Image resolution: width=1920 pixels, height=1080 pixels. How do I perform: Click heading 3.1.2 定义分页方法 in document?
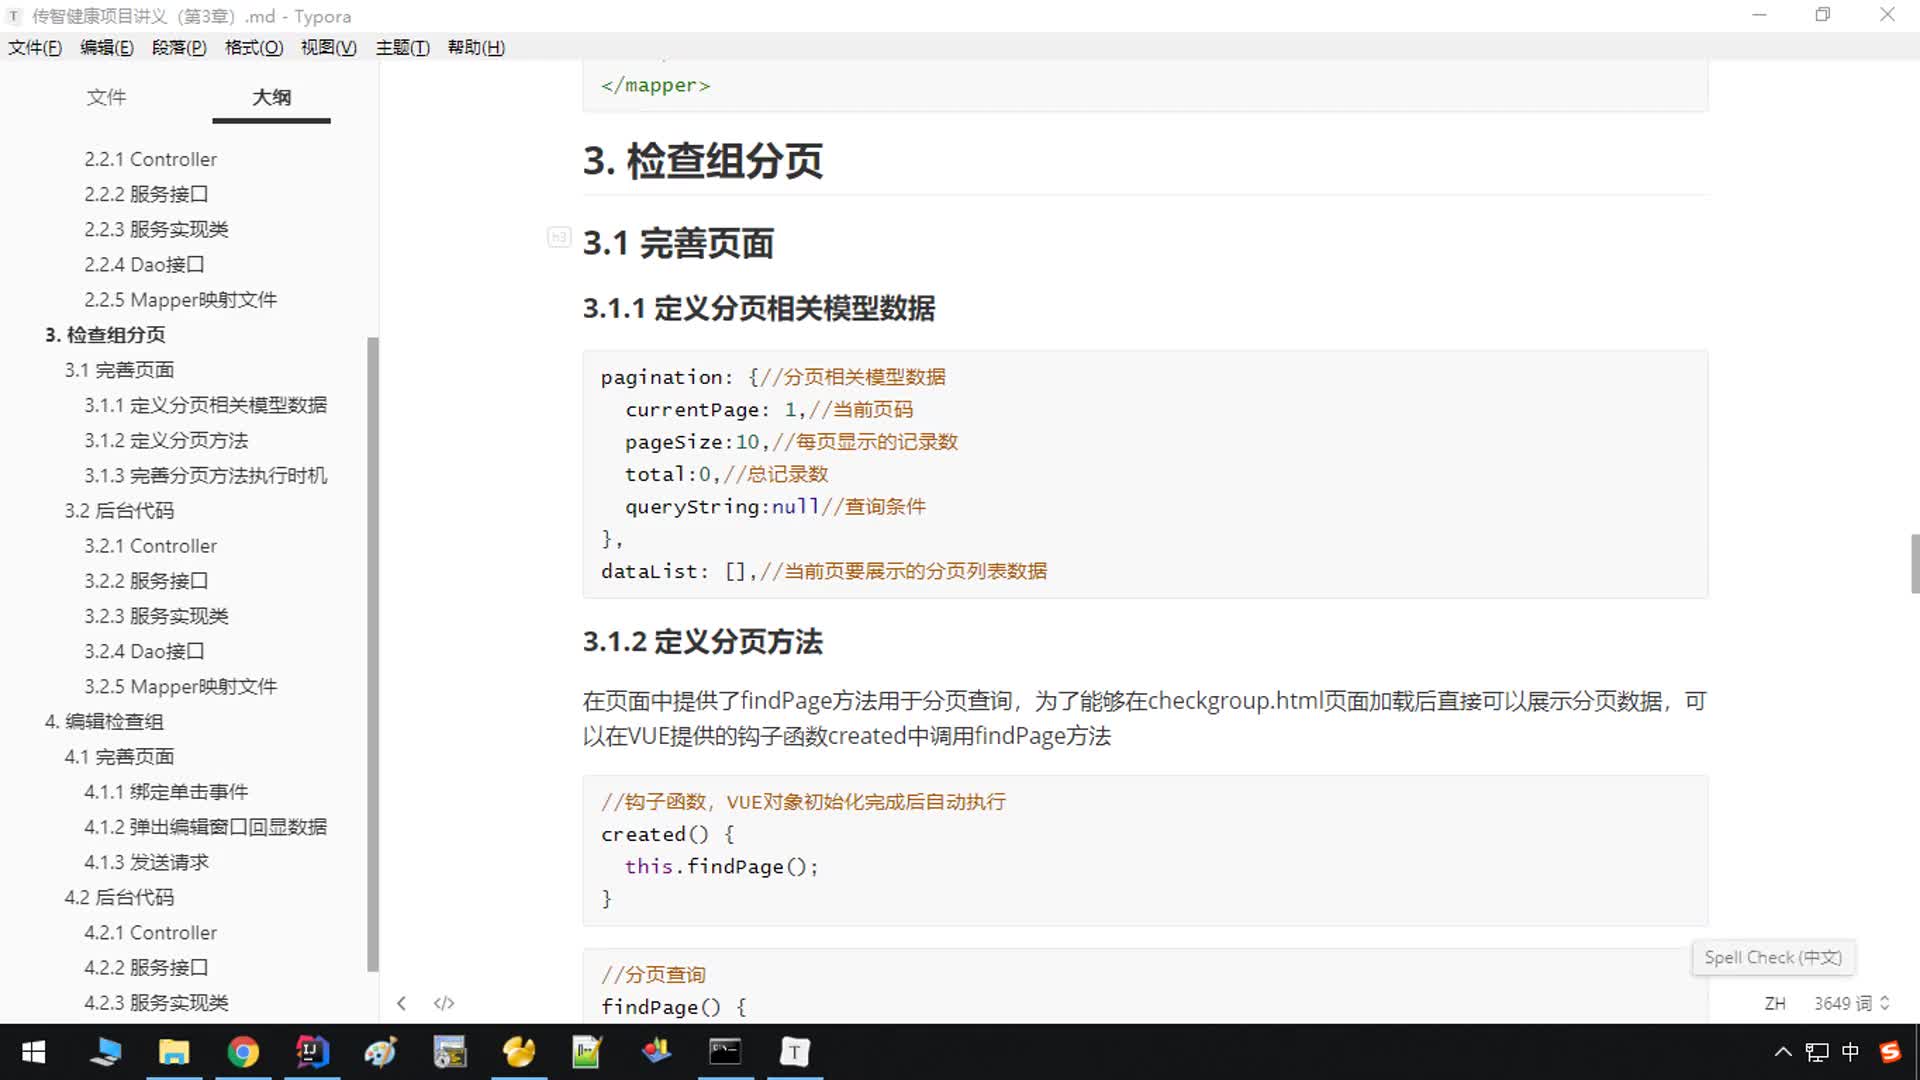click(702, 642)
